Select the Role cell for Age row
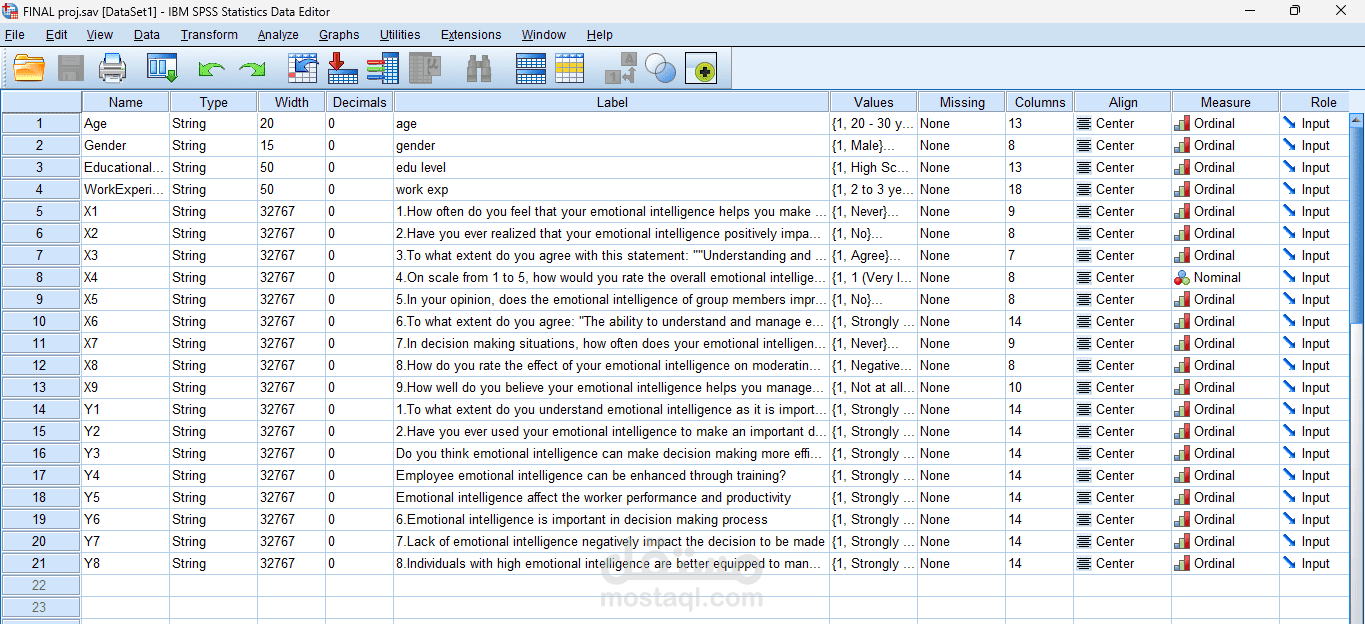1365x624 pixels. (1314, 123)
